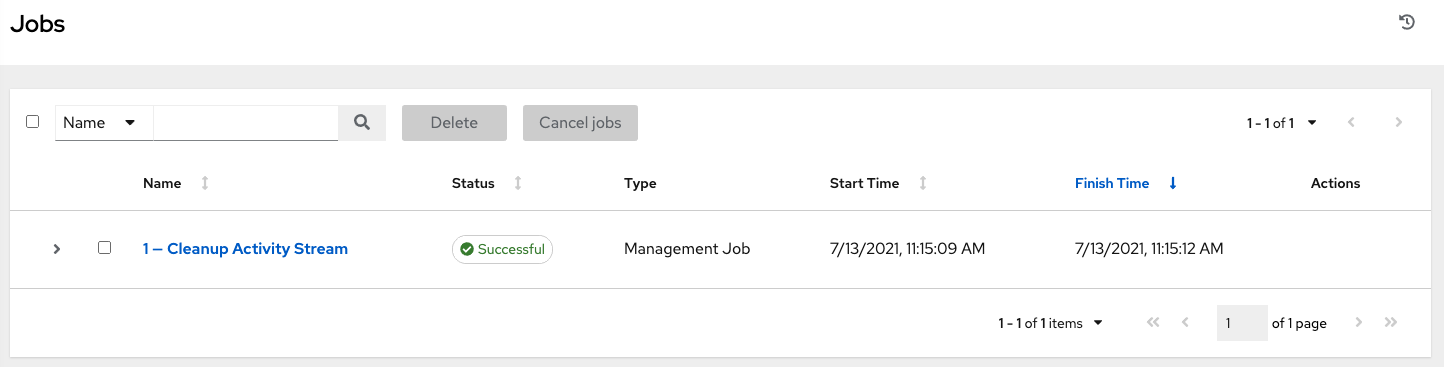Click the Delete button
Viewport: 1444px width, 367px height.
point(454,123)
